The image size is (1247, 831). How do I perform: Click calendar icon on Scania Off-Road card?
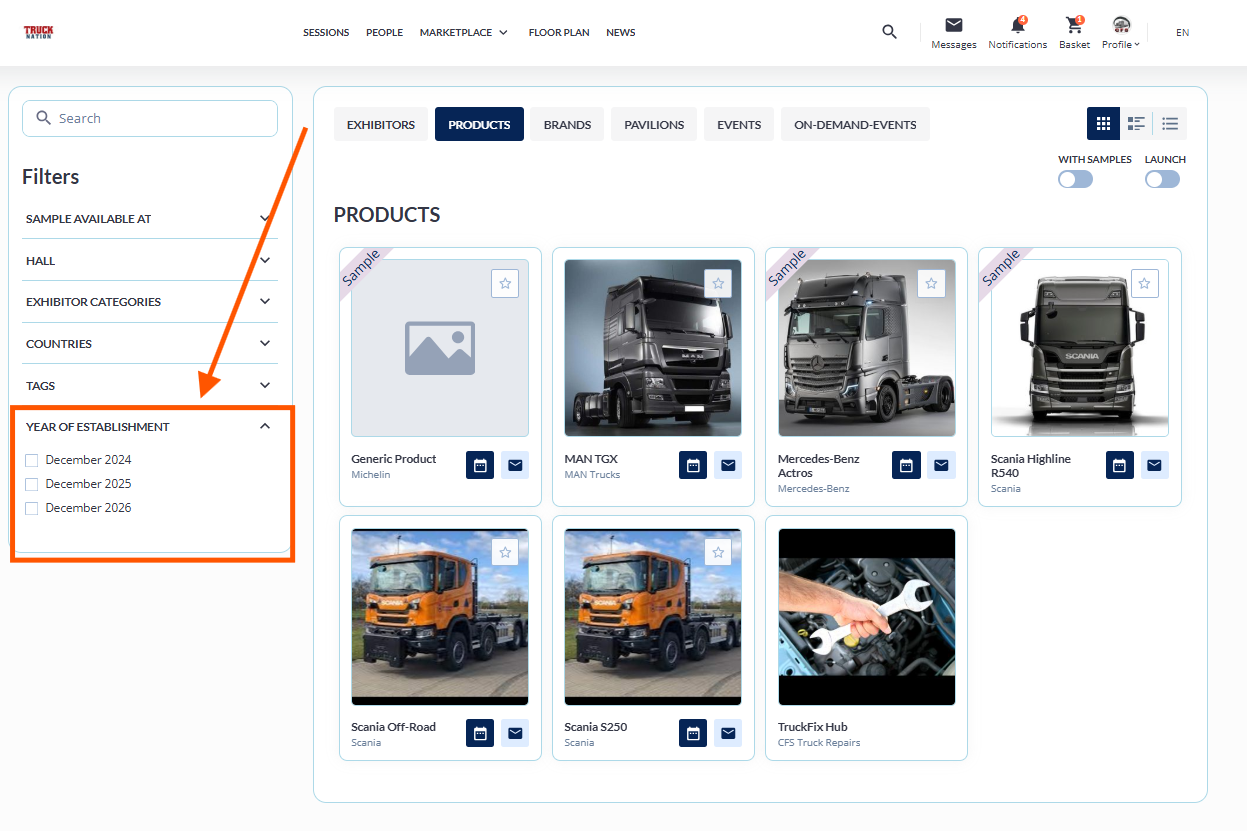(480, 733)
